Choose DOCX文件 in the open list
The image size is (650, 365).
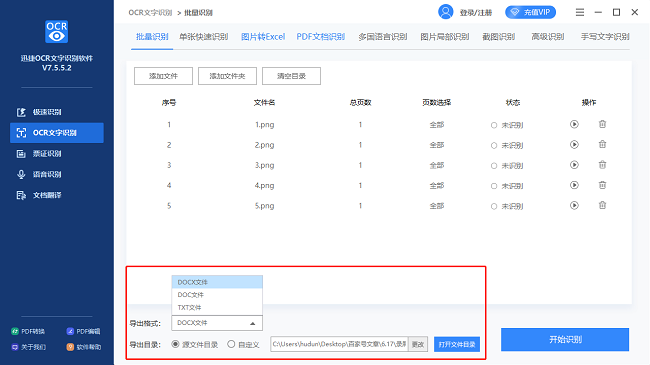[x=217, y=282]
